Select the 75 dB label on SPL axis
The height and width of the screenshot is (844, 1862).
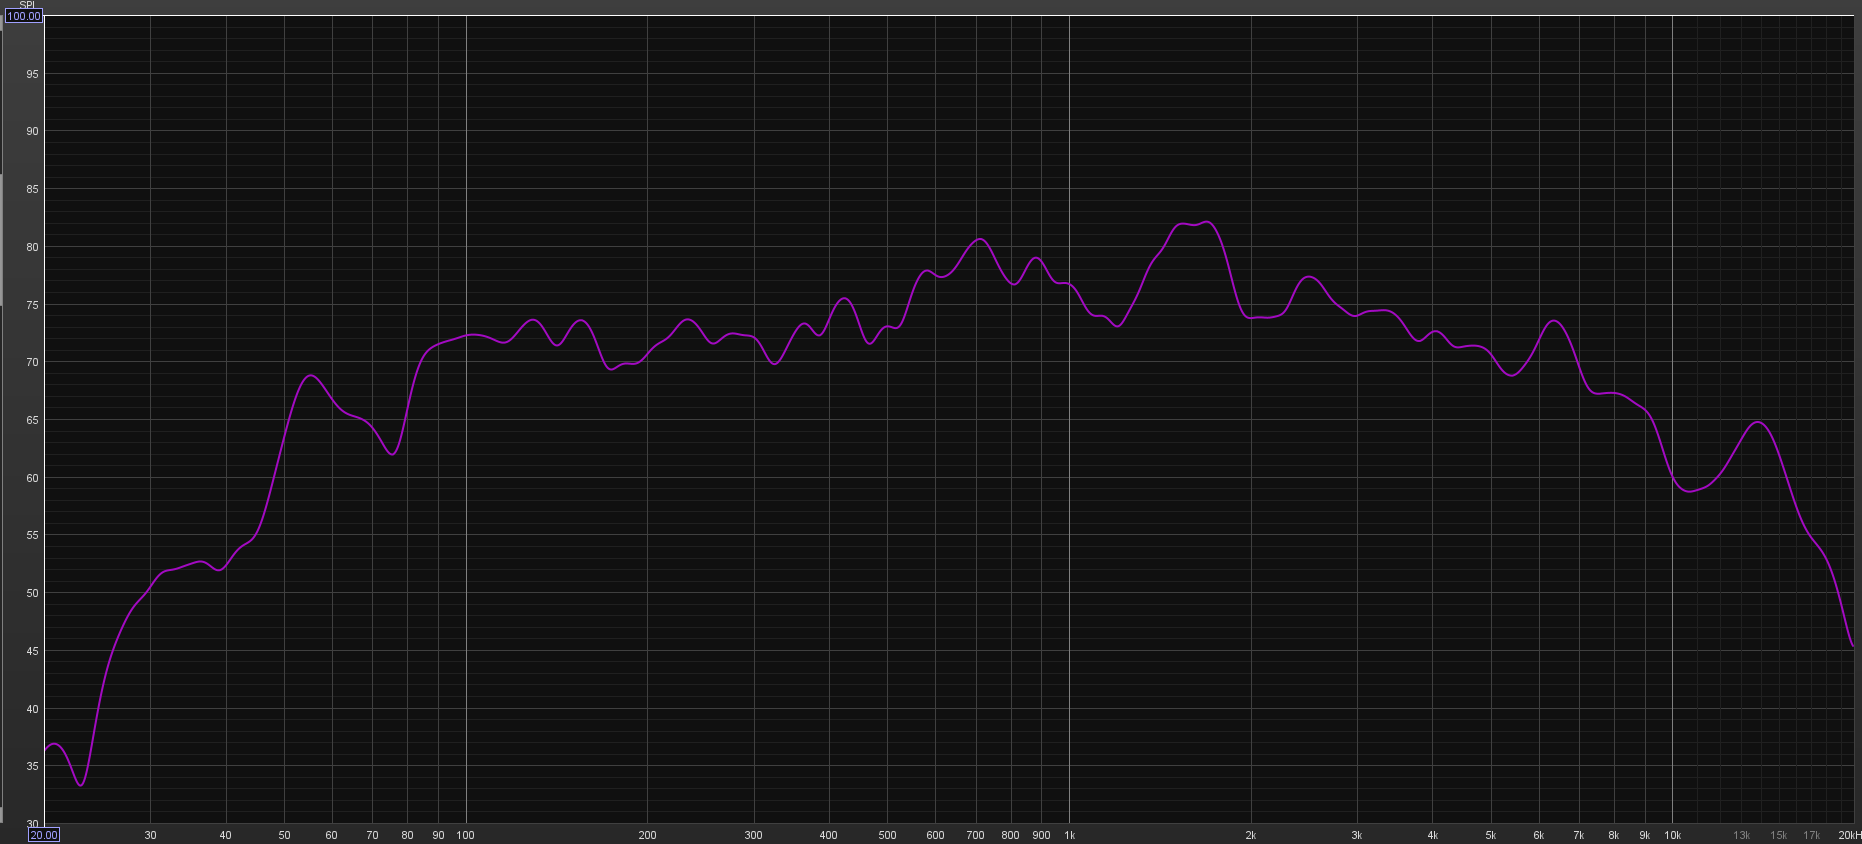point(33,305)
